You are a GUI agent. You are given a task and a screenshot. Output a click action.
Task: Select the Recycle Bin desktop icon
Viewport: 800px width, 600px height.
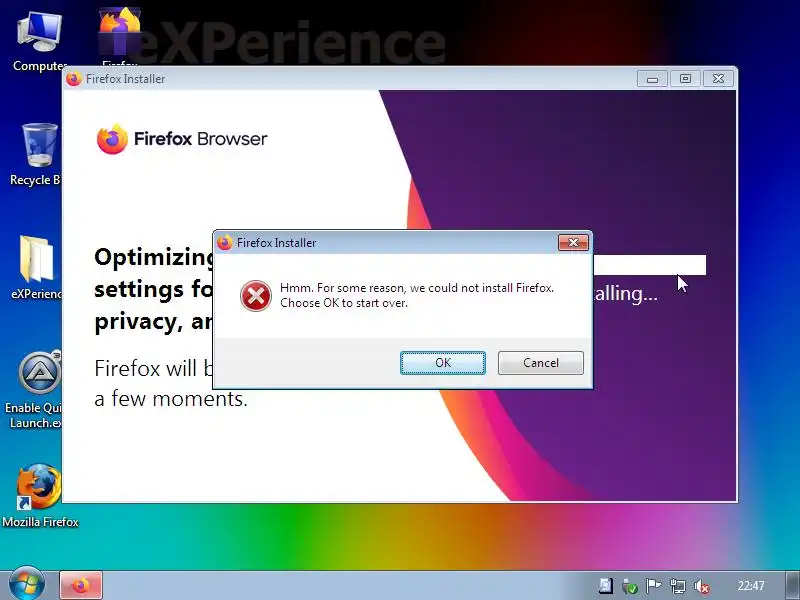[x=35, y=155]
